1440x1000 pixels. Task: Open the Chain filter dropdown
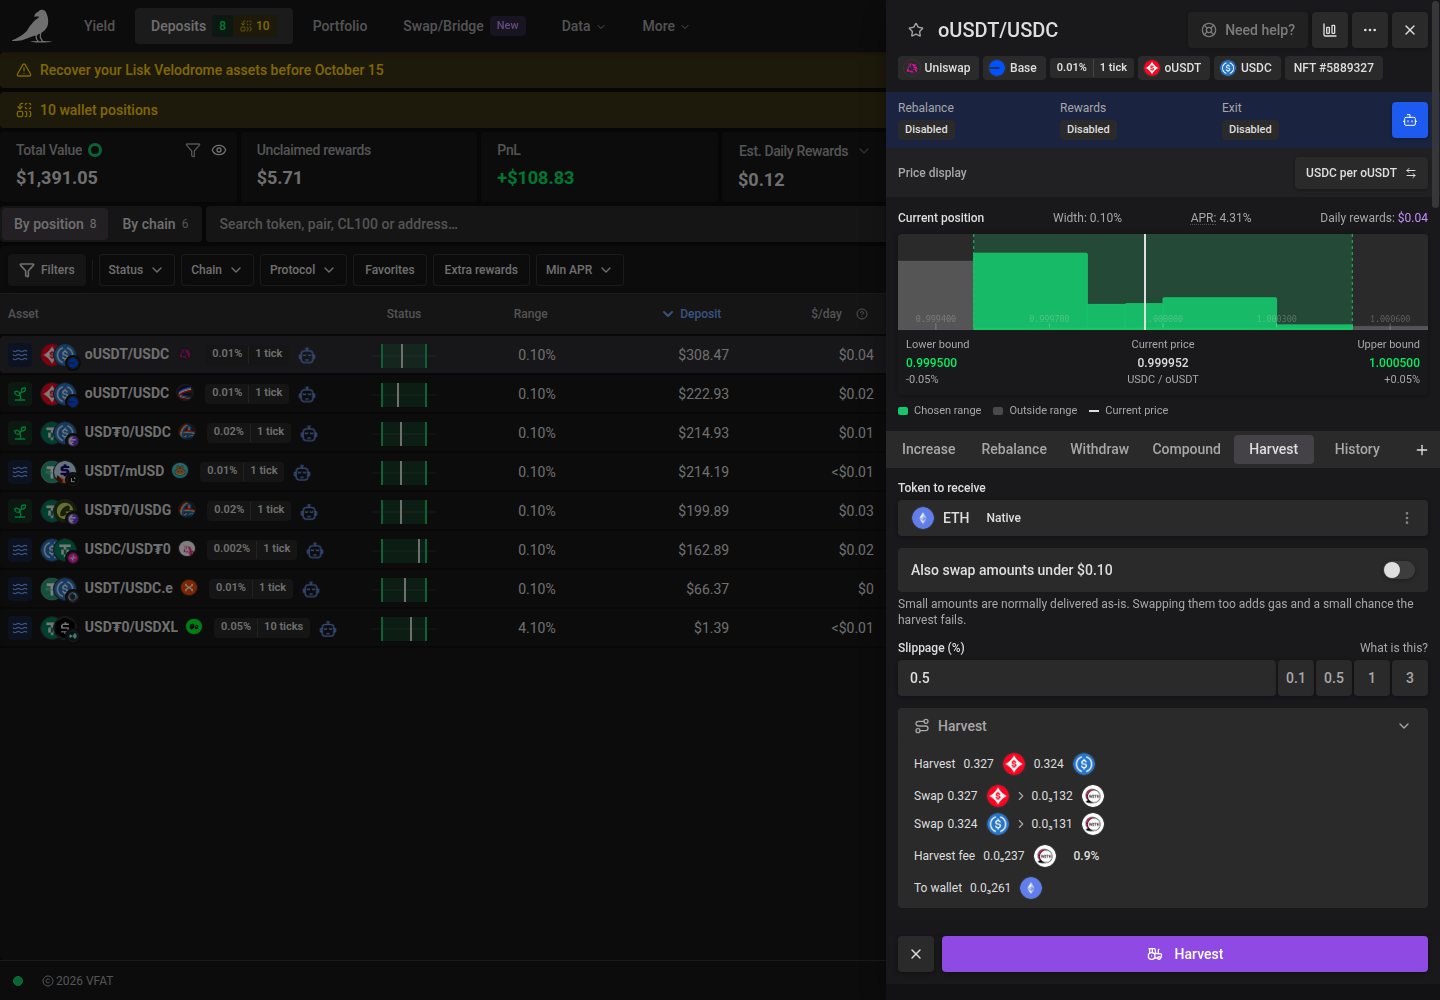coord(216,270)
